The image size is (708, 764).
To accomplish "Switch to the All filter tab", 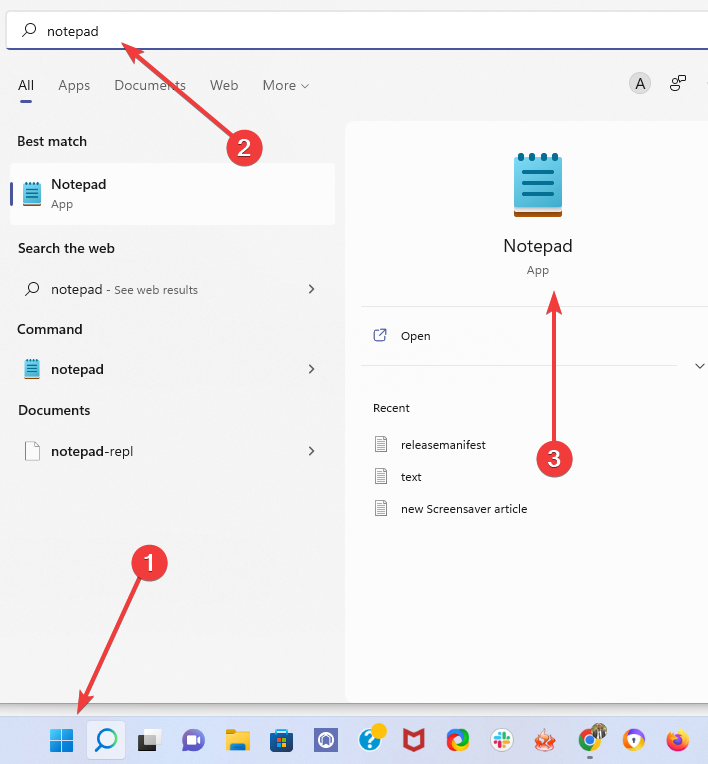I will coord(26,85).
